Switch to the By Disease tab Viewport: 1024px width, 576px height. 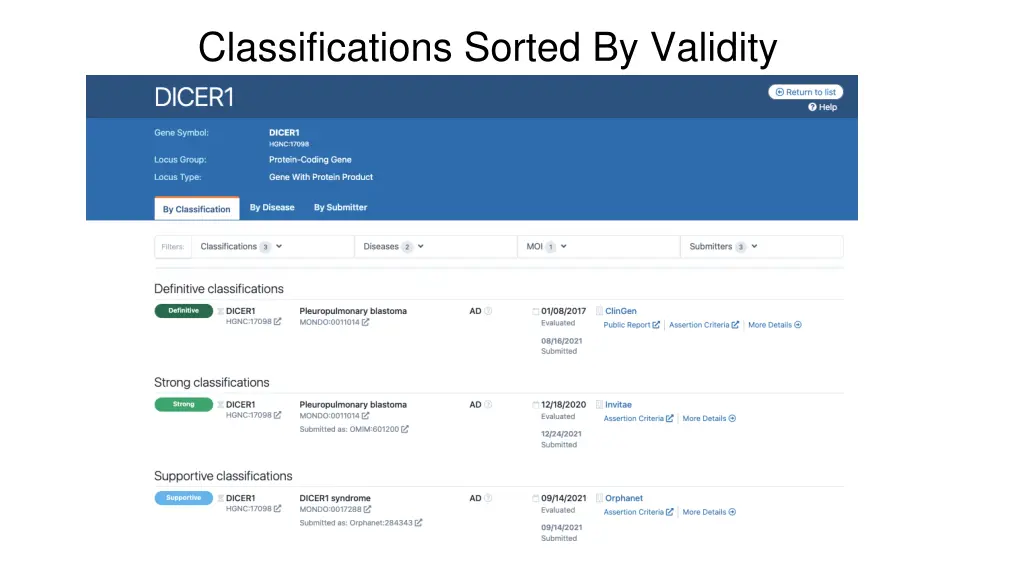point(272,207)
